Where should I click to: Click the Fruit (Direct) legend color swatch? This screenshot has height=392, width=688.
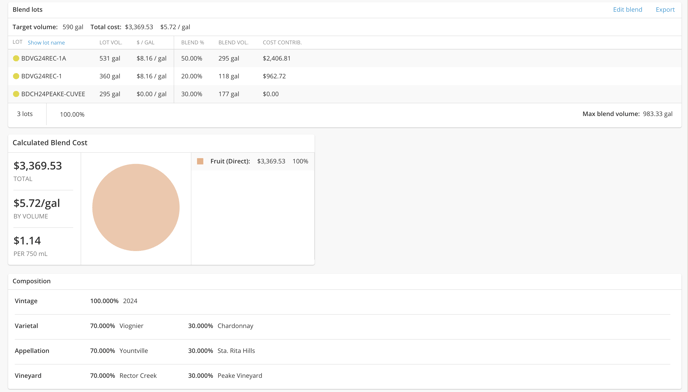[x=200, y=162]
